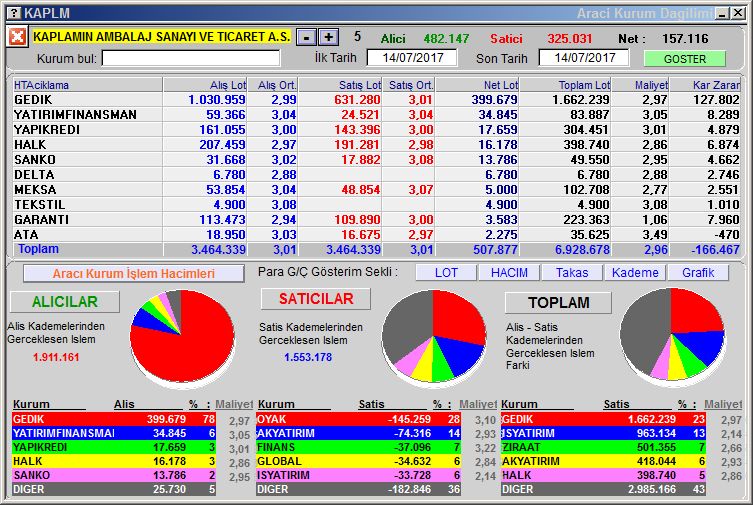Decrease count with the minus button
Screen dimensions: 753x505
click(306, 37)
